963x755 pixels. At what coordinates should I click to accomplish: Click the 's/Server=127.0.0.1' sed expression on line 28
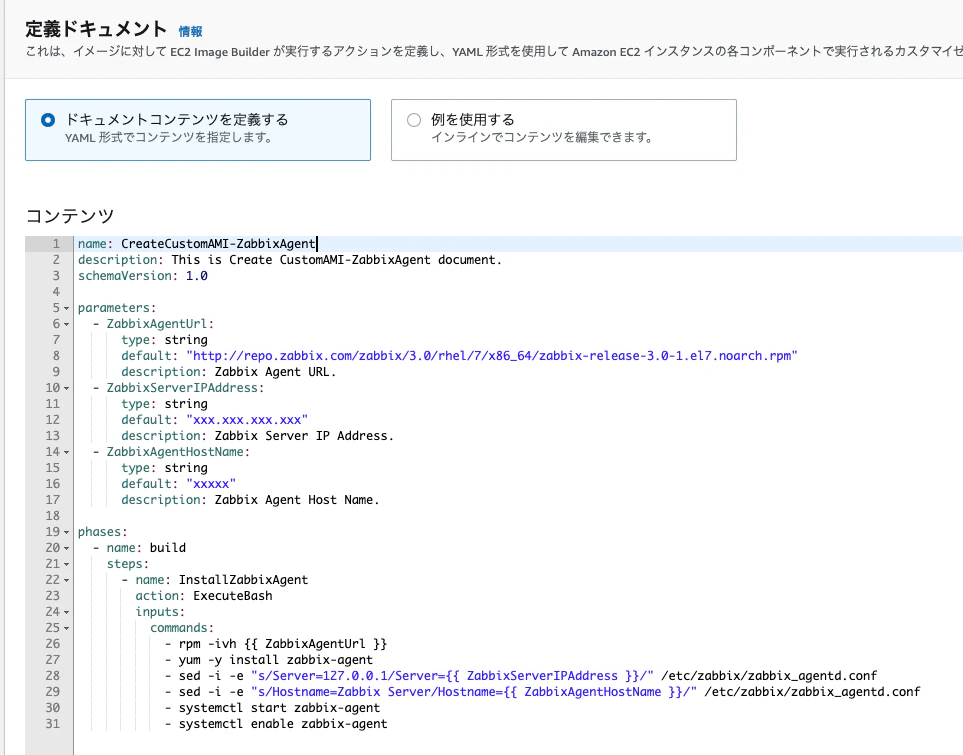pyautogui.click(x=452, y=675)
